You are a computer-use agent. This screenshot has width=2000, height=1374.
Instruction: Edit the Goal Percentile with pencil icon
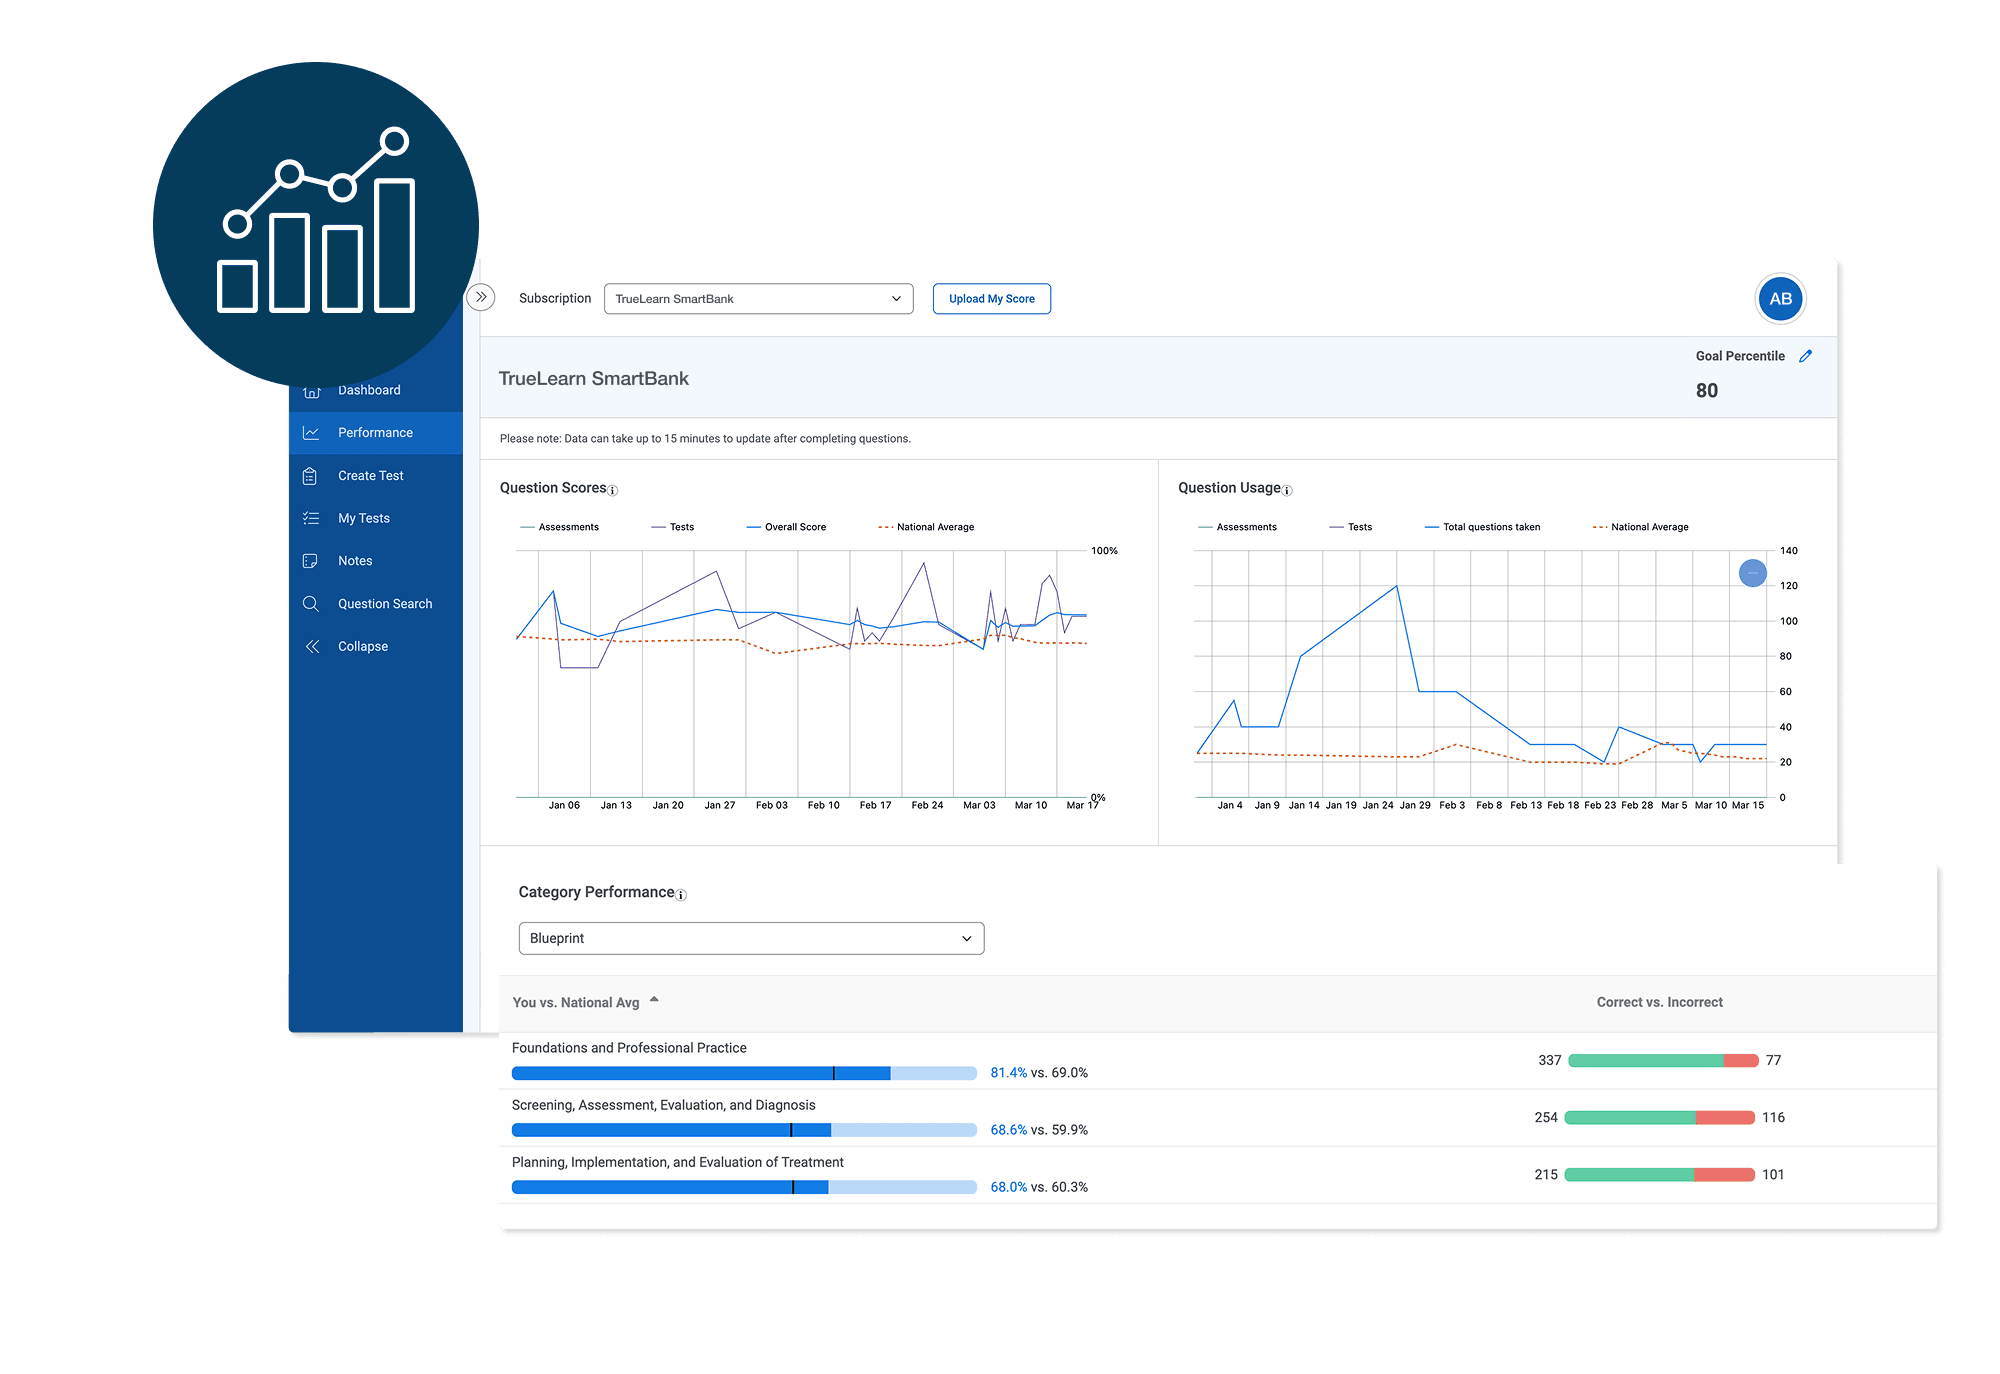[x=1806, y=356]
